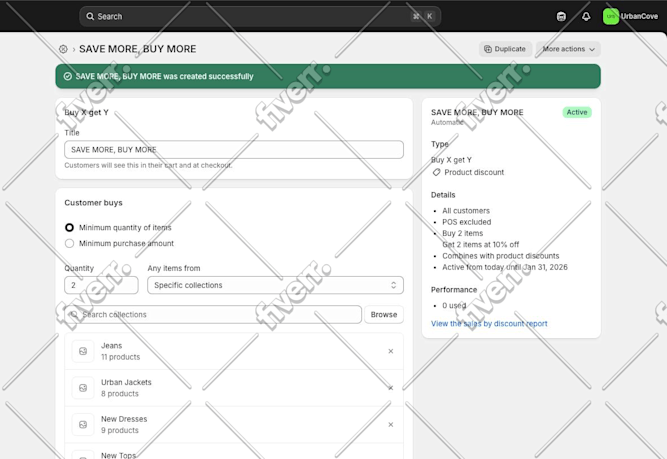Click '9 products' under New Dresses
The height and width of the screenshot is (459, 667).
120,430
